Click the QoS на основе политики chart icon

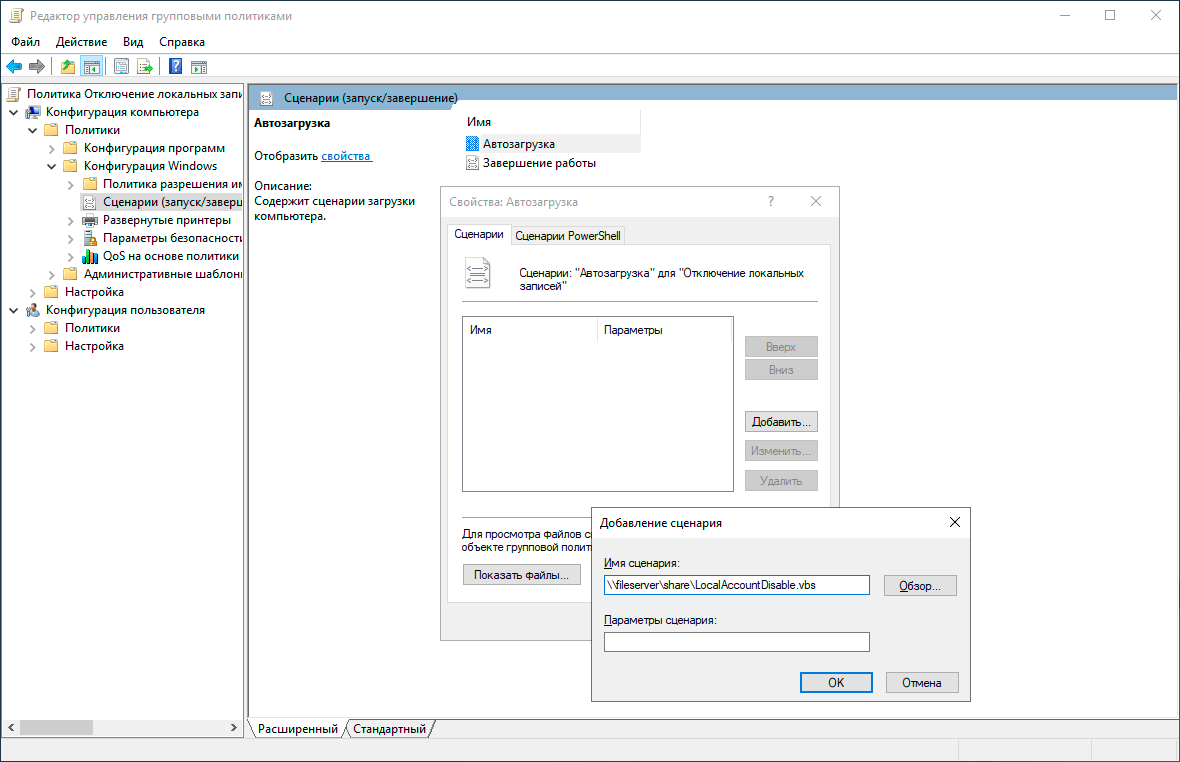click(90, 257)
